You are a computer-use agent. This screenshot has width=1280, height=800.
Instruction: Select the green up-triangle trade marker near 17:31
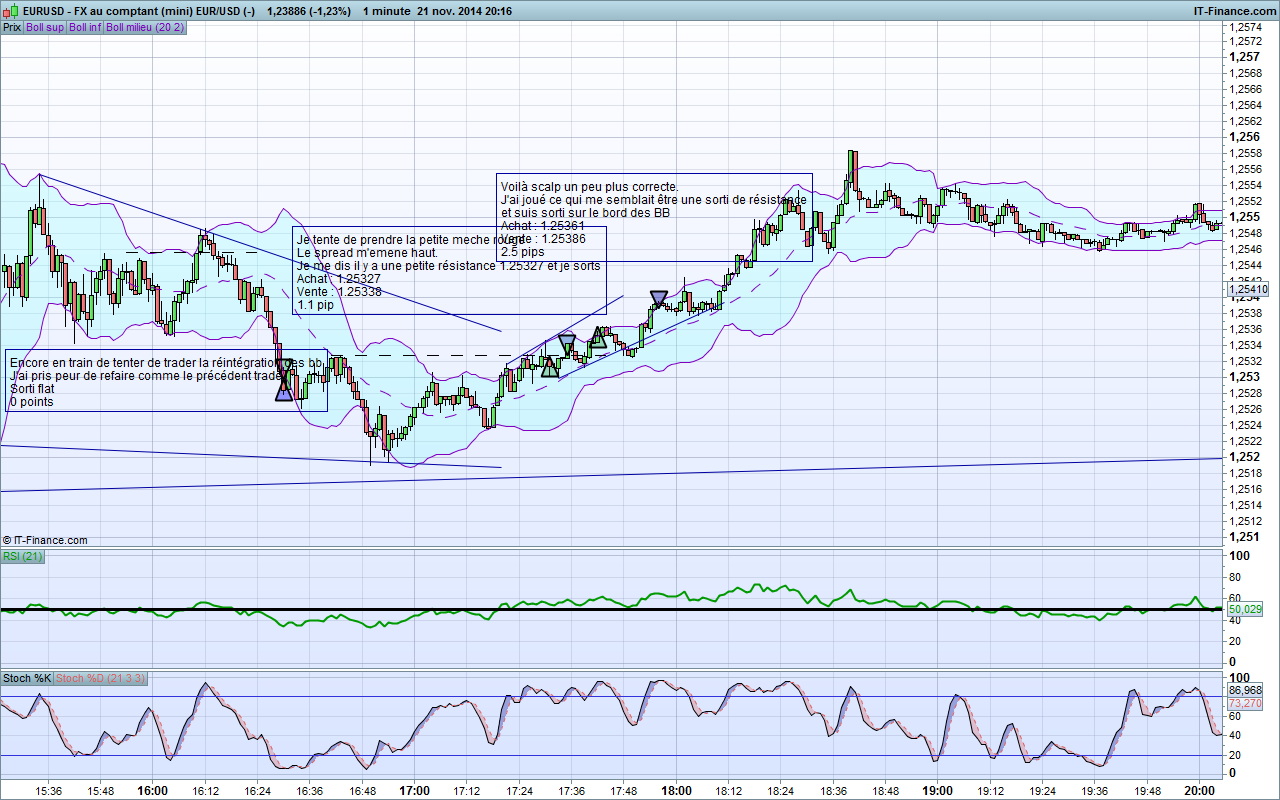point(550,367)
